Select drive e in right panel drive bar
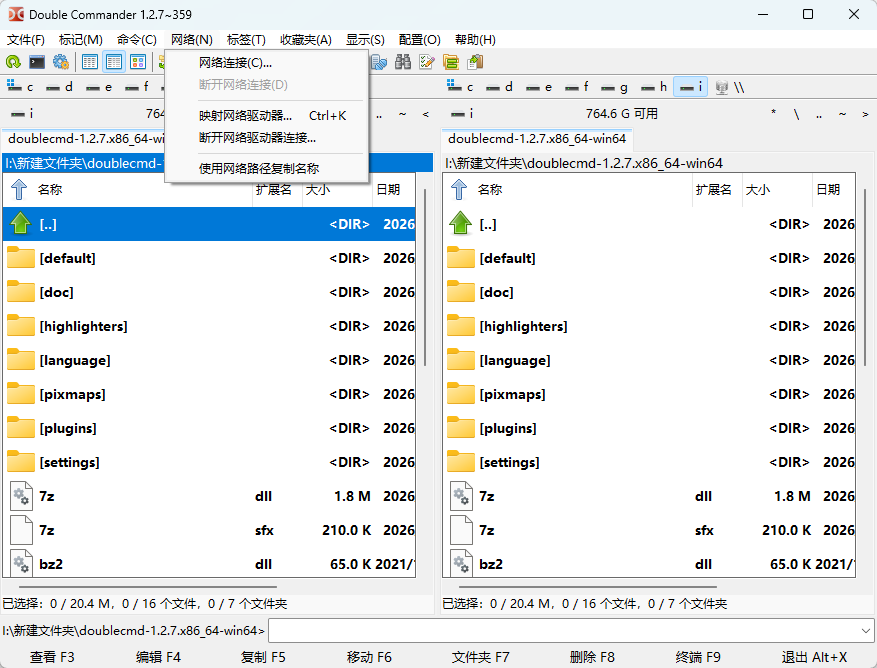Image resolution: width=877 pixels, height=668 pixels. pos(539,87)
